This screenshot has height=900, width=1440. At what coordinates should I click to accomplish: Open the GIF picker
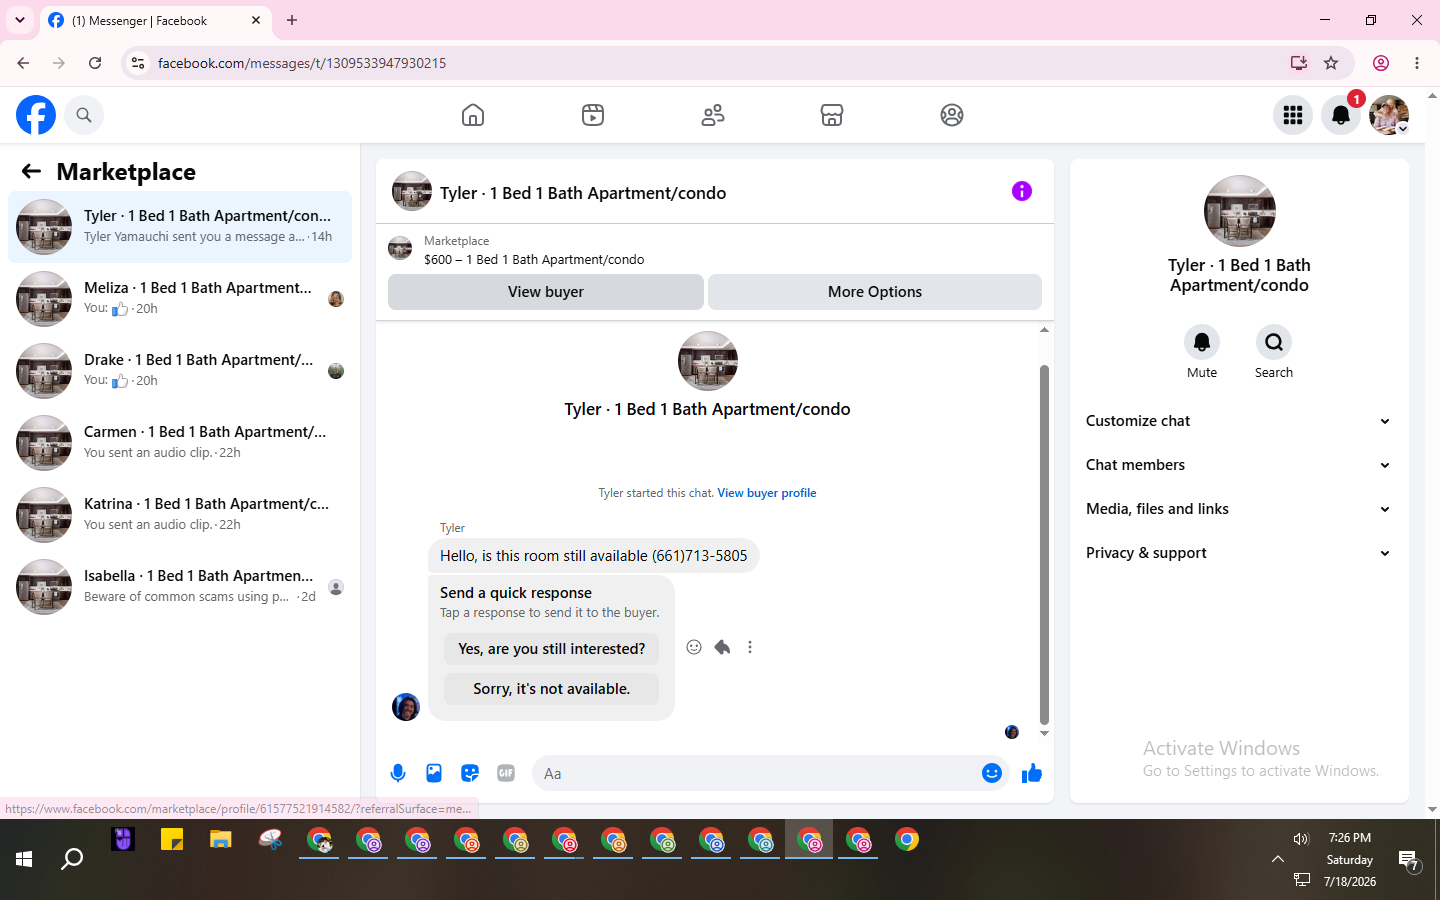click(506, 773)
